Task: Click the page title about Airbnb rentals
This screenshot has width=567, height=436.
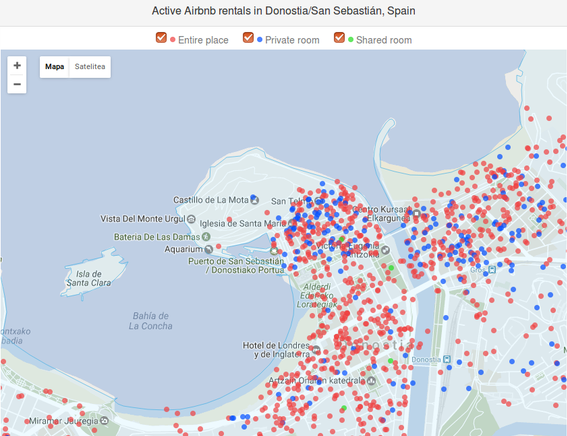Action: coord(284,11)
